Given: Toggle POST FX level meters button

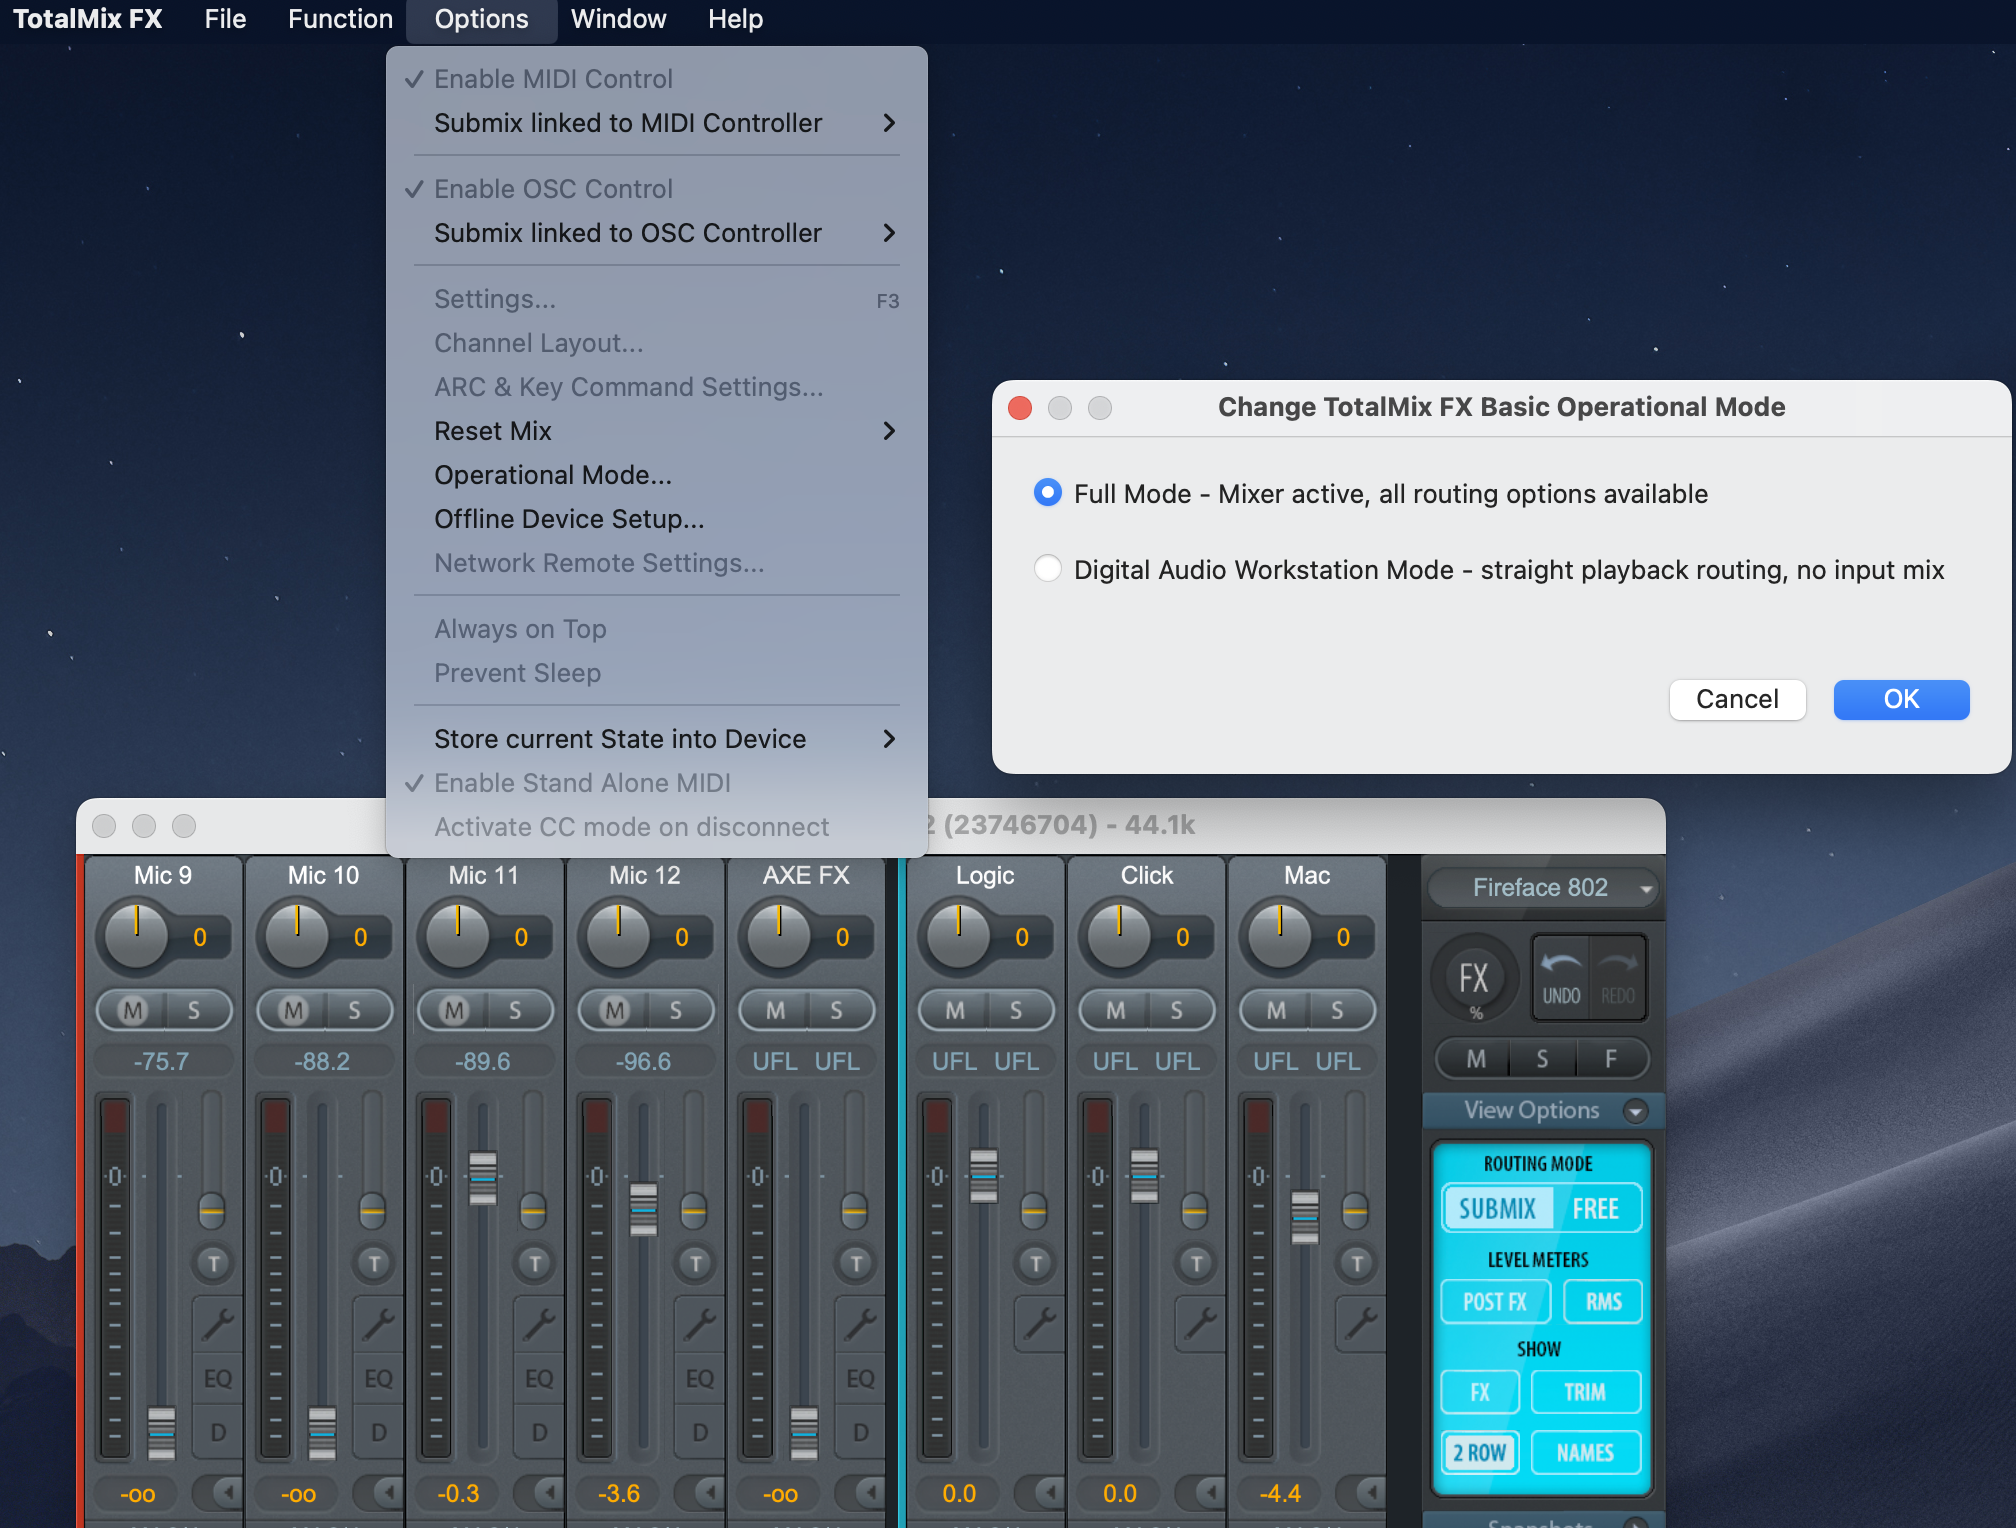Looking at the screenshot, I should (x=1495, y=1301).
